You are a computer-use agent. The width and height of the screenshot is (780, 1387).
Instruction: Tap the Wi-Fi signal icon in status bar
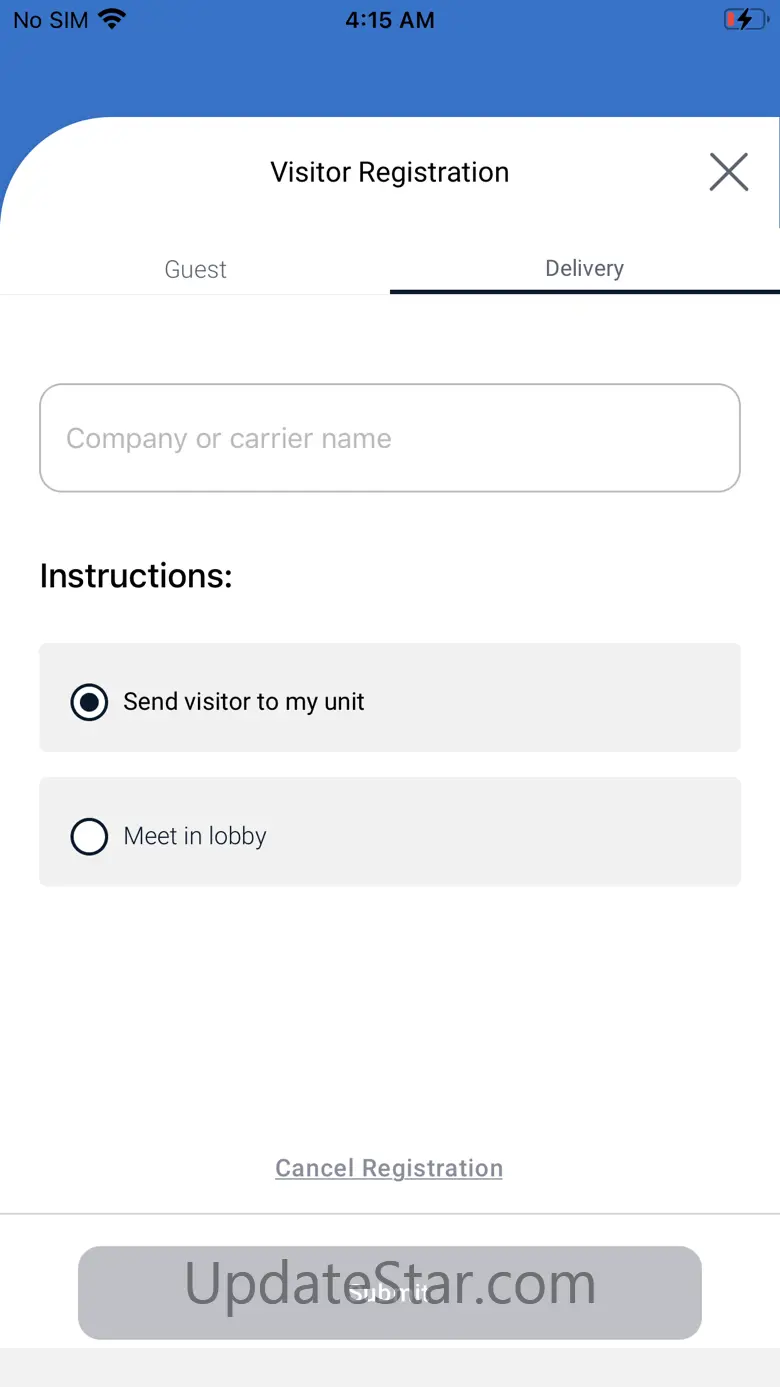(x=113, y=19)
